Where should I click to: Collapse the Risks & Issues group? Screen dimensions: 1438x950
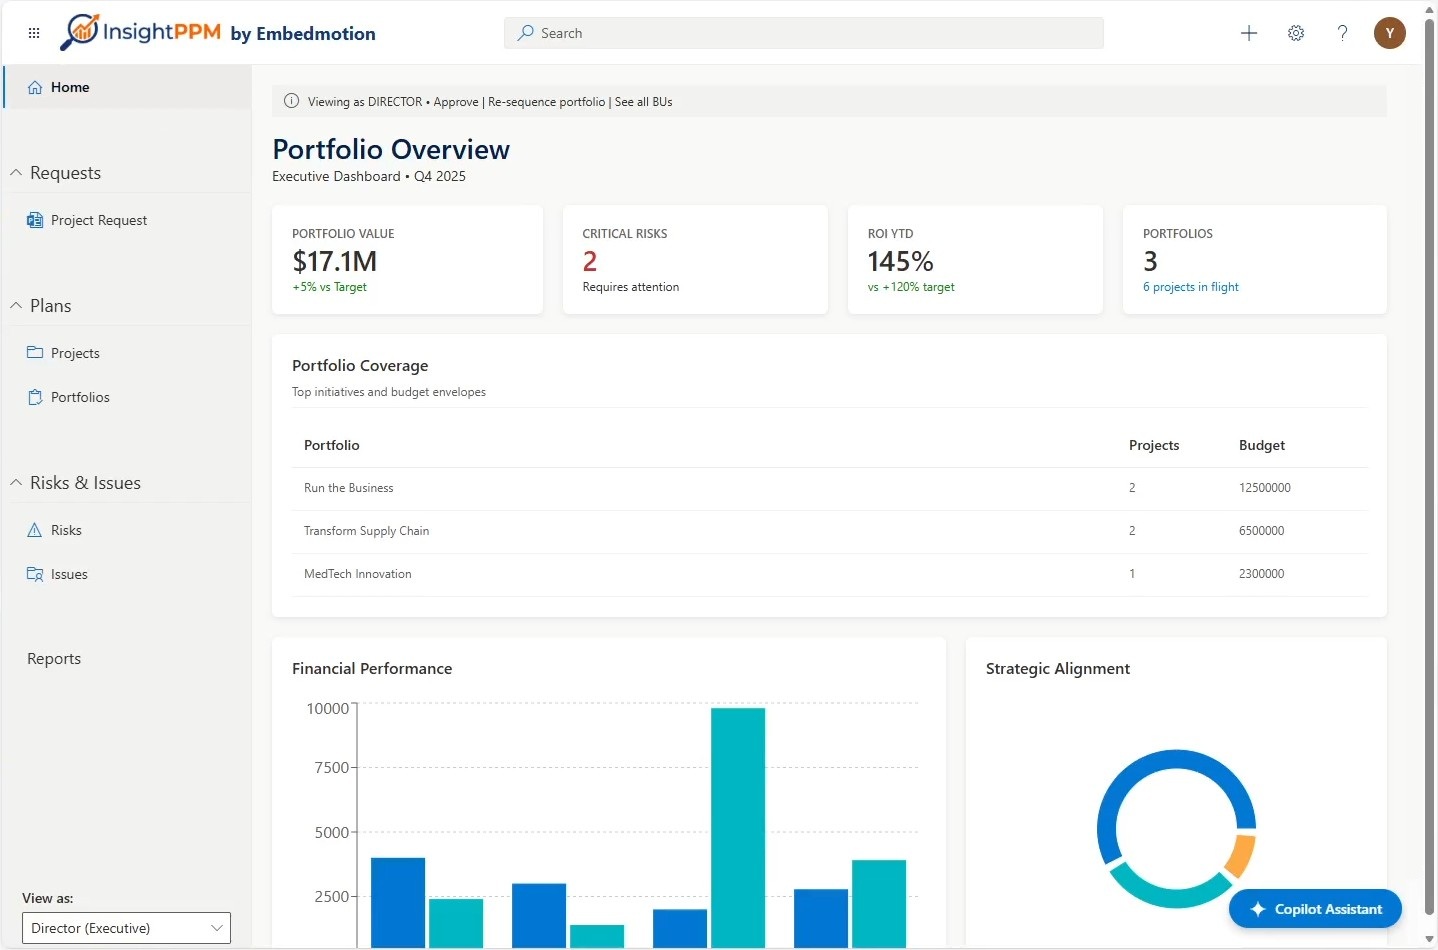16,483
